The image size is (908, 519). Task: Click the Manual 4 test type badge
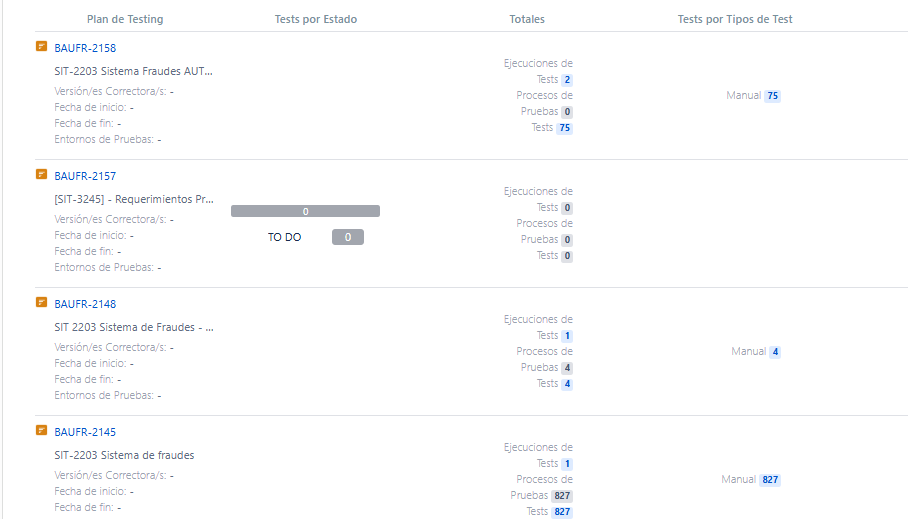click(775, 352)
